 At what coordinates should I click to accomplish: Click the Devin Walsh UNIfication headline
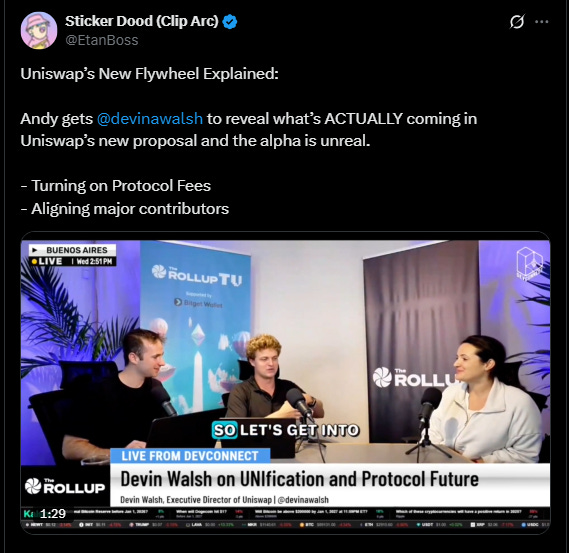[299, 479]
